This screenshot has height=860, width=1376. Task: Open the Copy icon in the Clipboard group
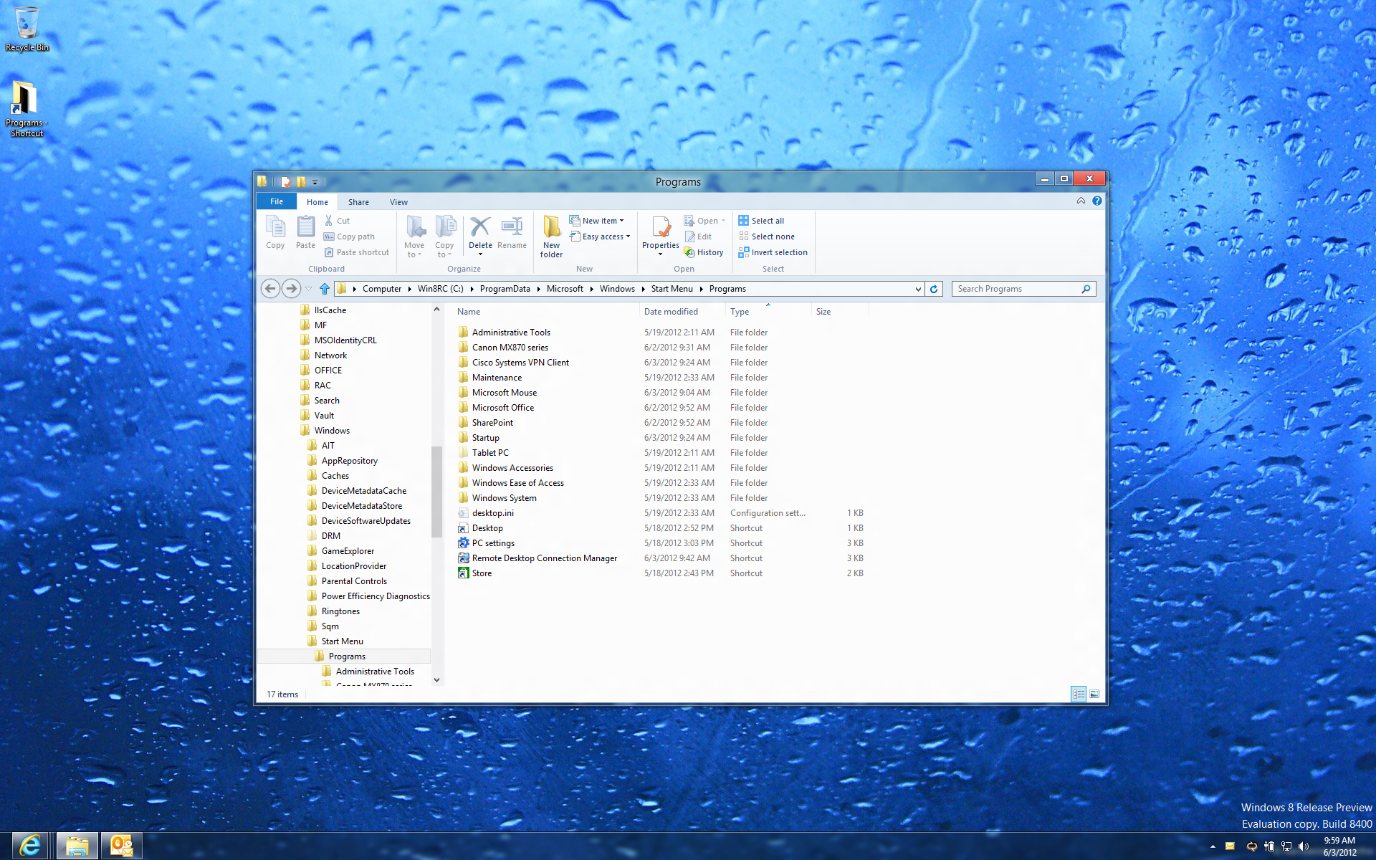[x=275, y=234]
